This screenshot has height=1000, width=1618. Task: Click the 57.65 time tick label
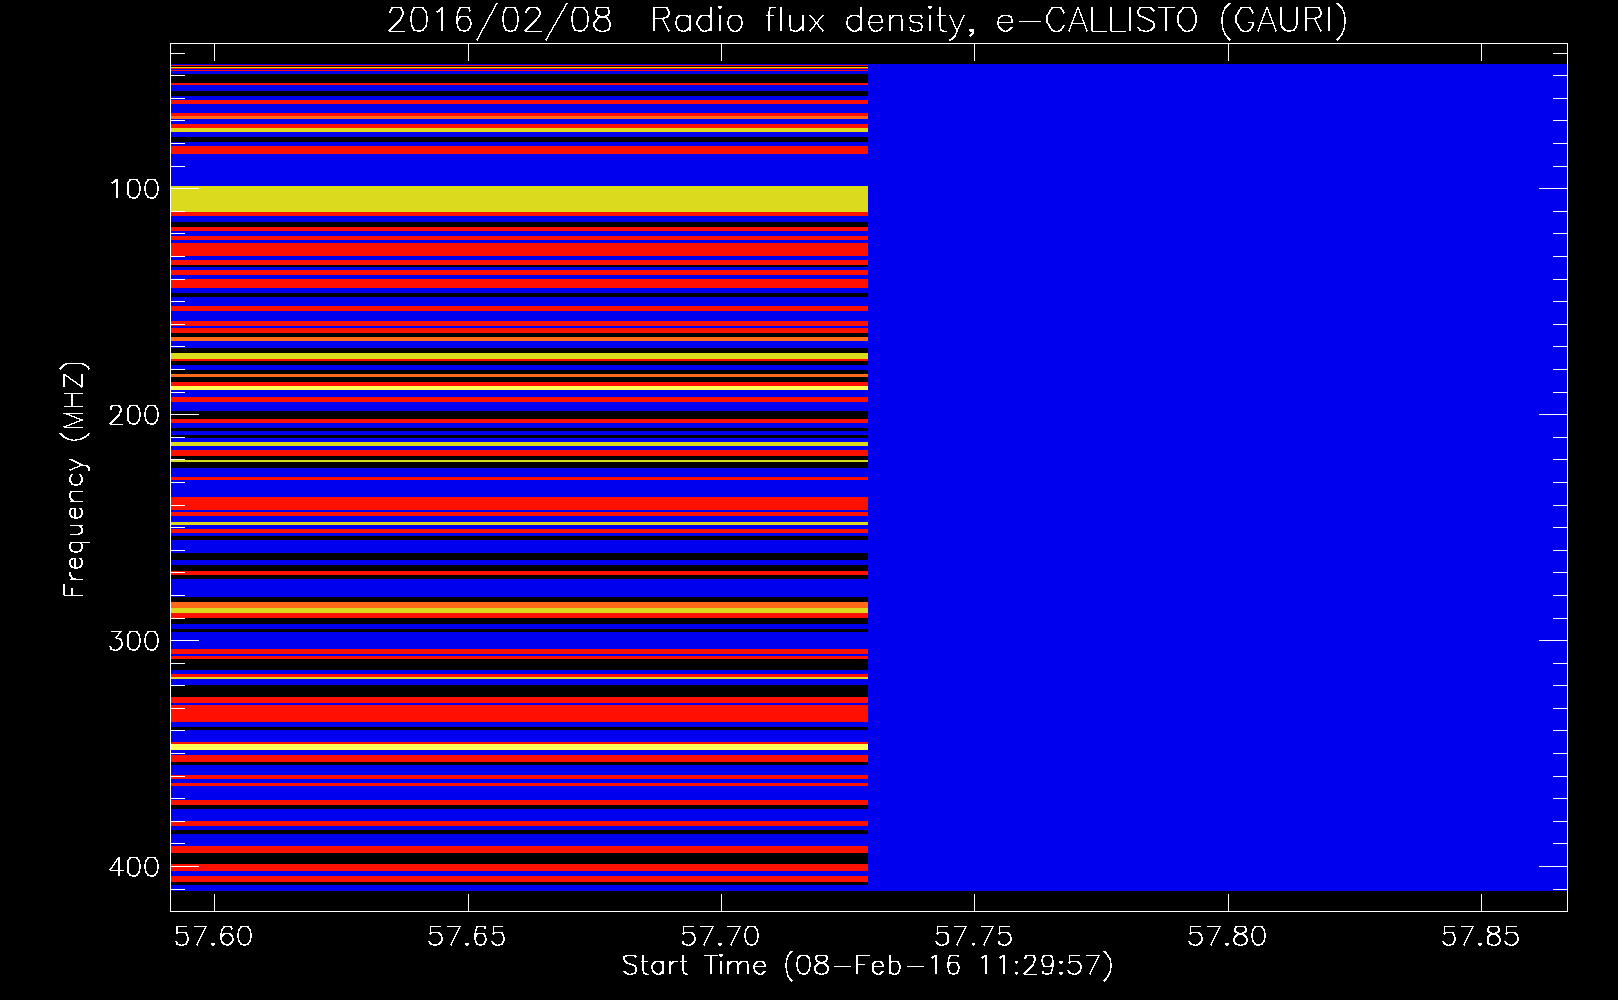pyautogui.click(x=467, y=937)
